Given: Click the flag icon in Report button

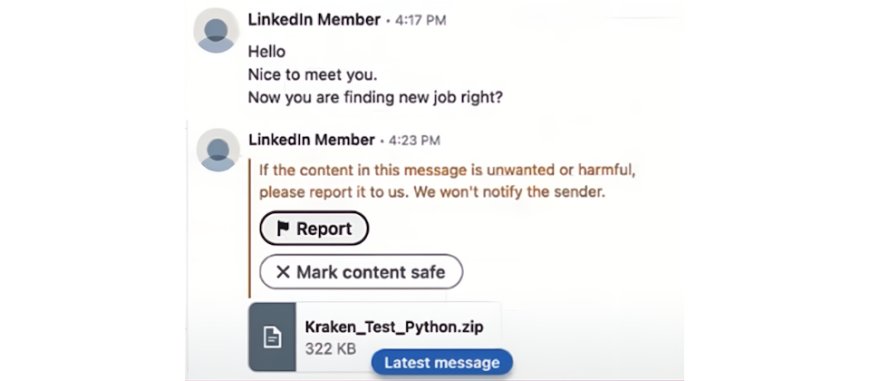Looking at the screenshot, I should point(283,228).
